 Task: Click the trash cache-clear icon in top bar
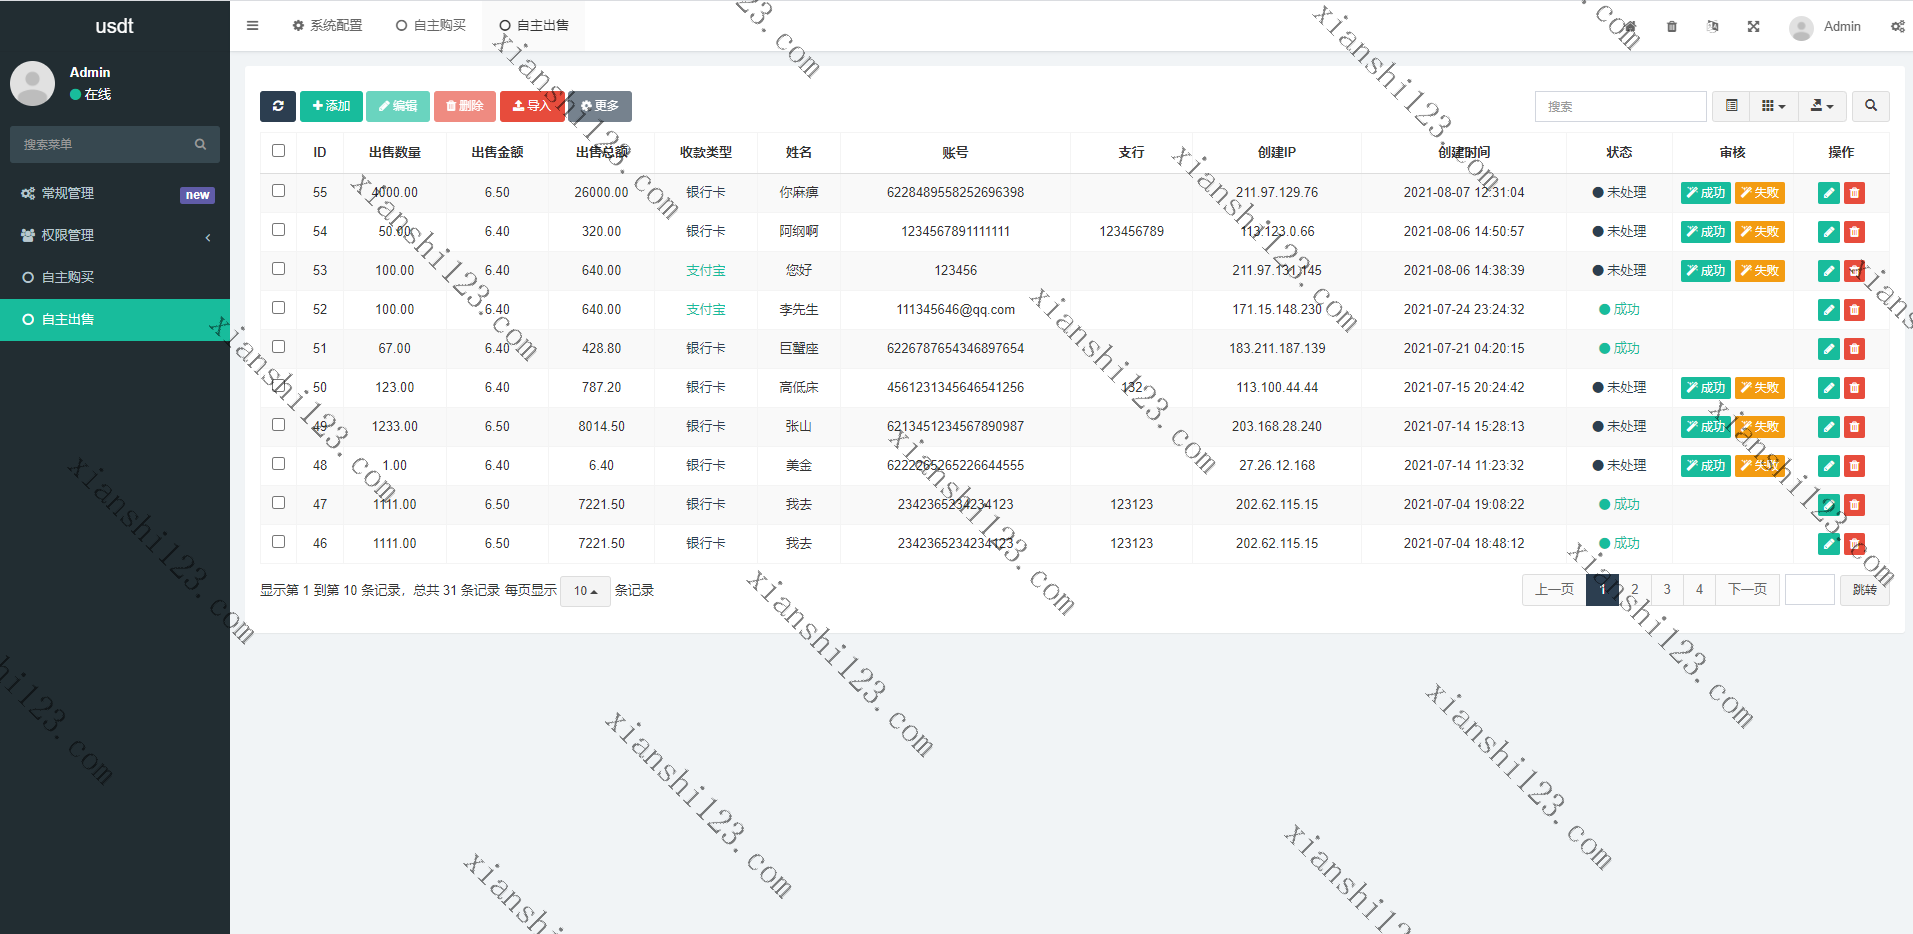[x=1672, y=26]
